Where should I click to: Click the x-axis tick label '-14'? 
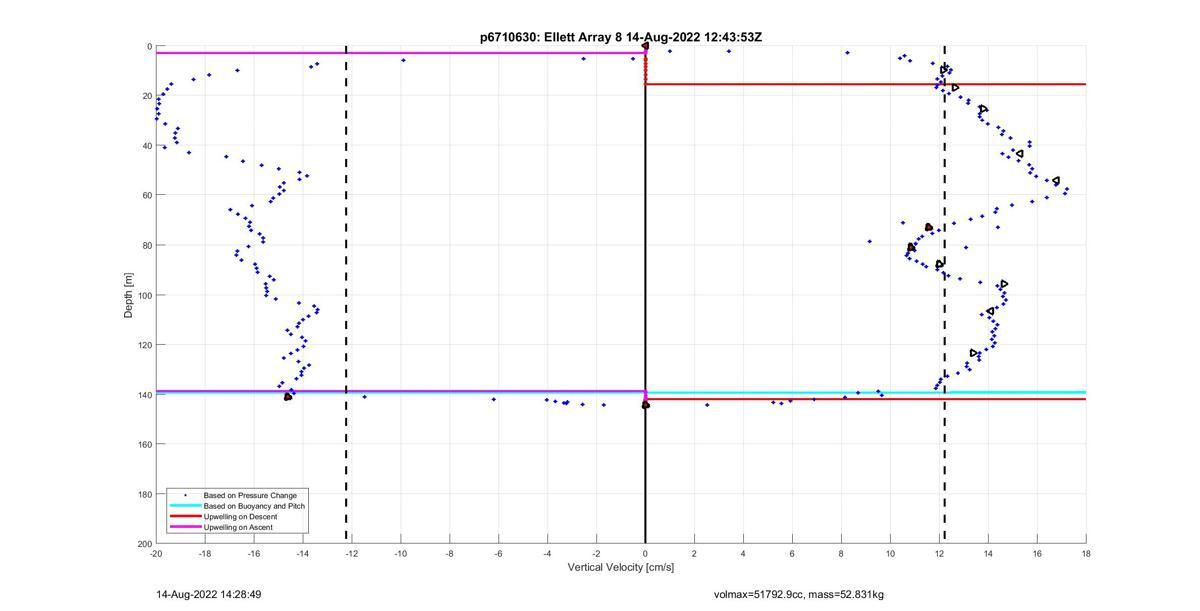[303, 553]
